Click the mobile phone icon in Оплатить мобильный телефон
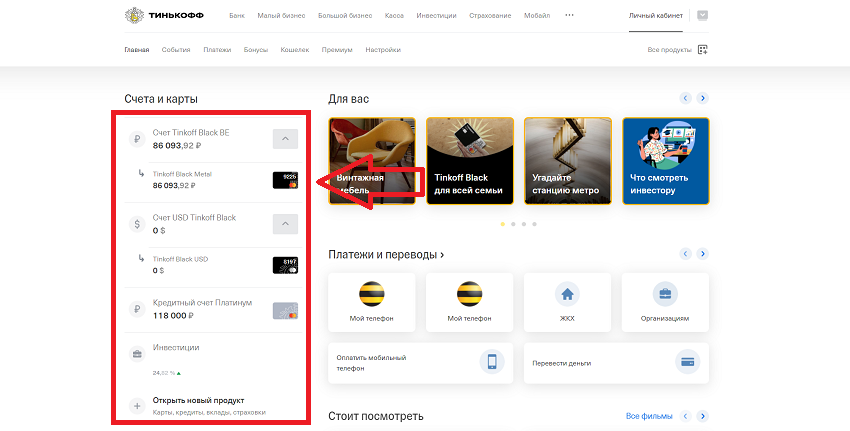This screenshot has height=431, width=850. (490, 362)
